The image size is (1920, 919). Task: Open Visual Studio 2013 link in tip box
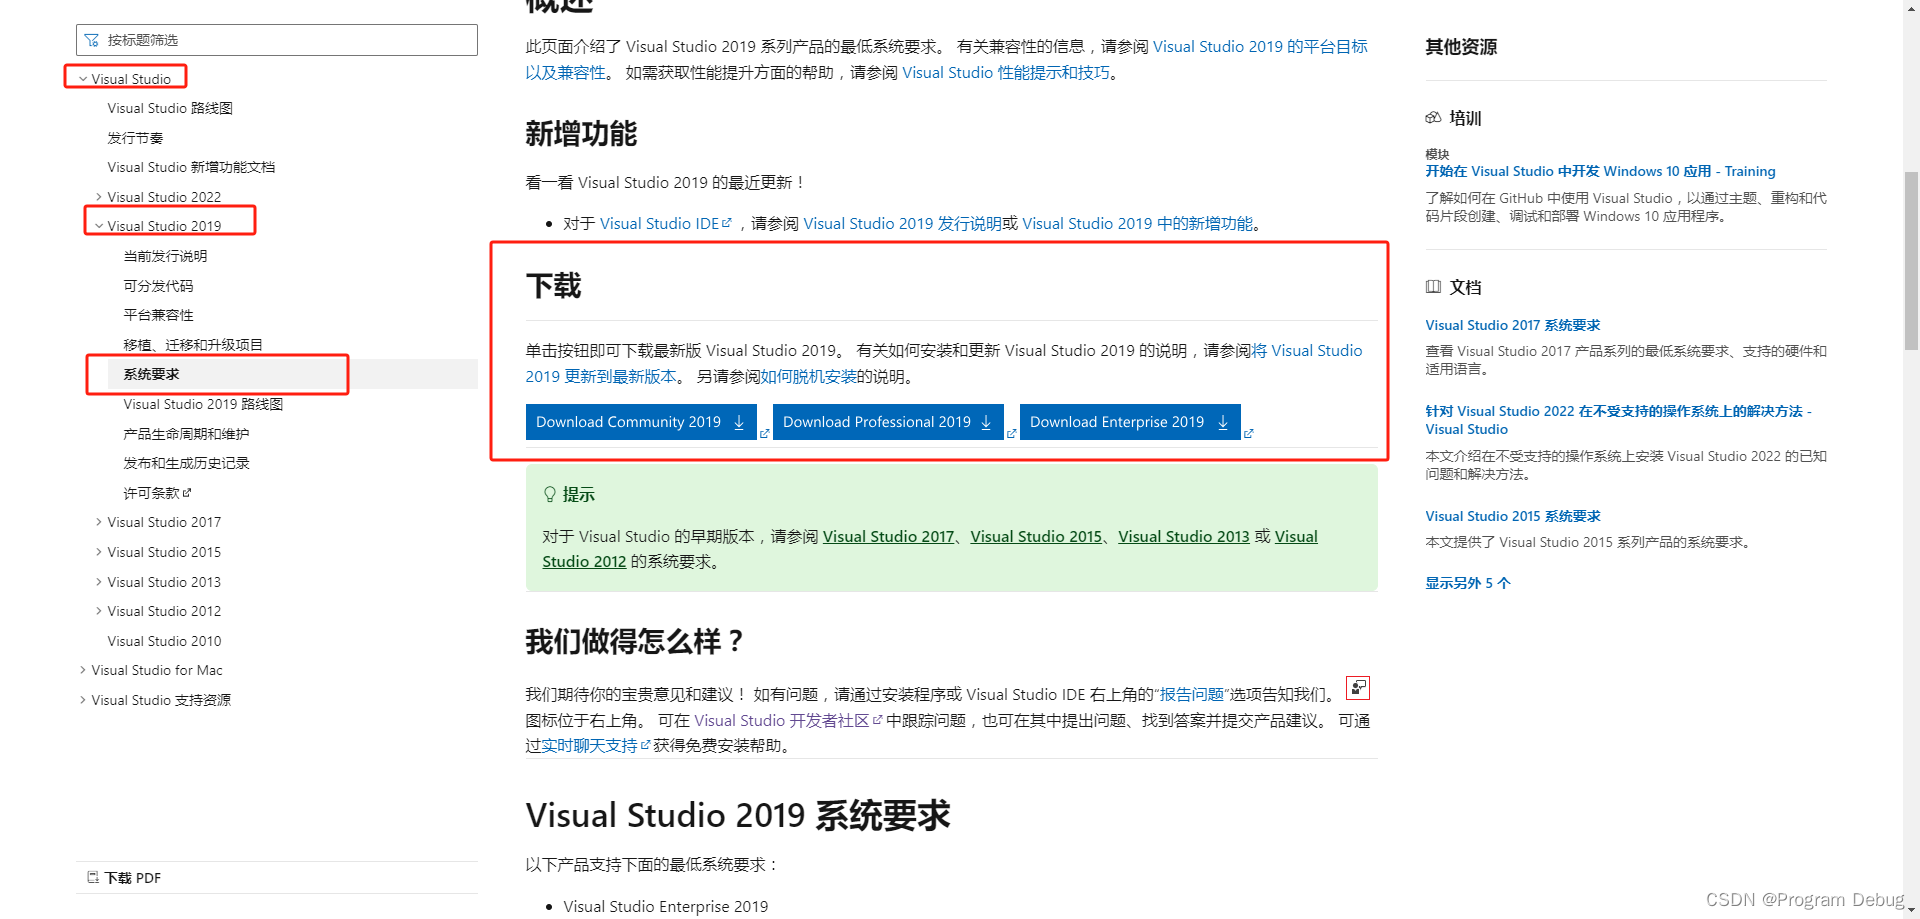coord(1184,536)
